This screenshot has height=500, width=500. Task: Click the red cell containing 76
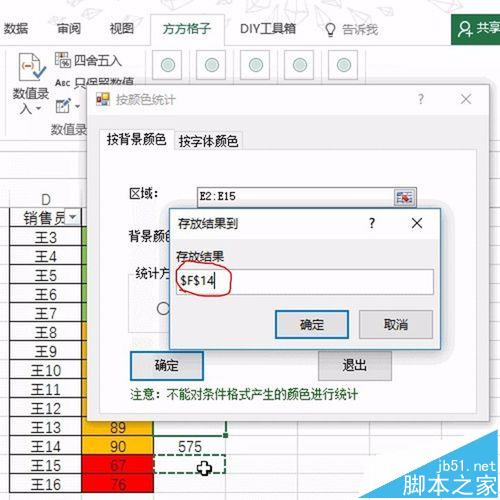(117, 484)
